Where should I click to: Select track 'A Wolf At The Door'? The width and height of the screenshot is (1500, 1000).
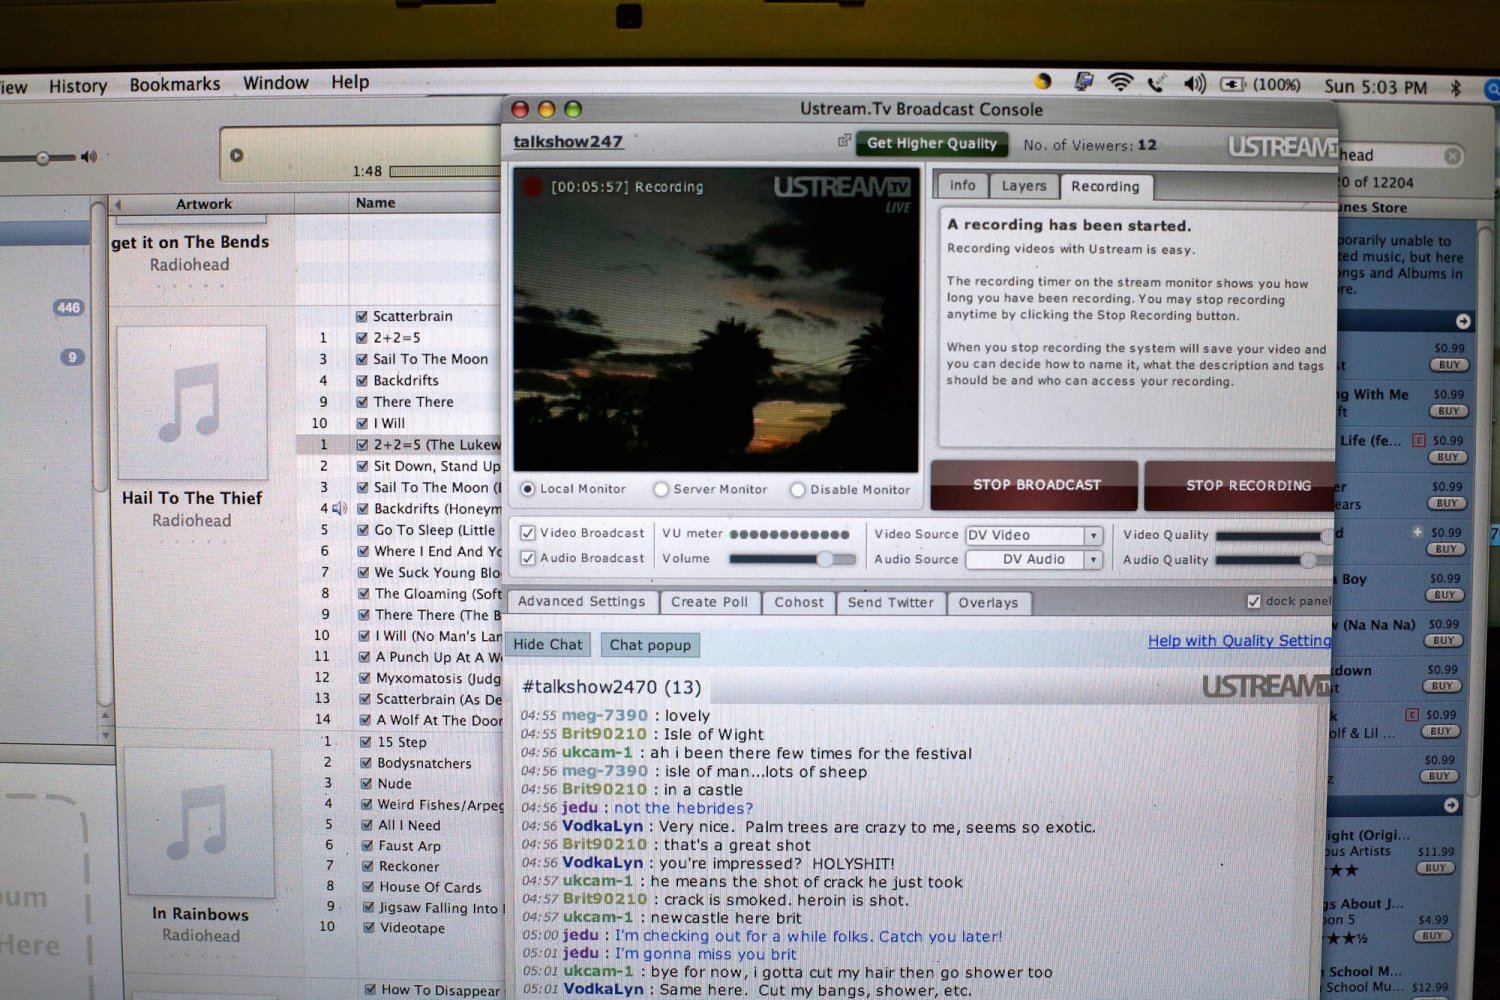click(439, 720)
